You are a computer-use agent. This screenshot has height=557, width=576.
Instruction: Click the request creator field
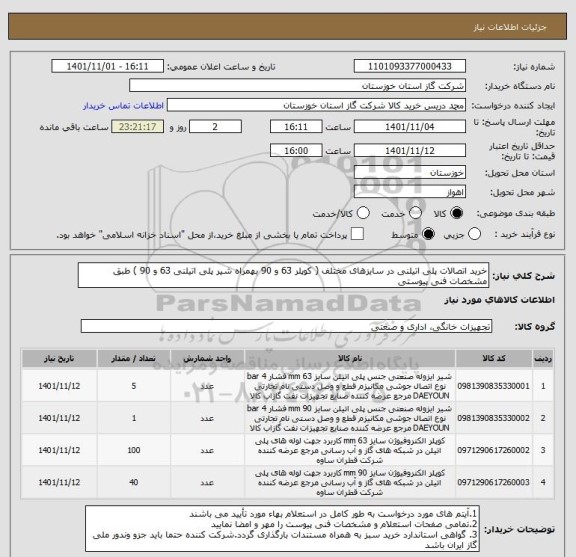[316, 105]
